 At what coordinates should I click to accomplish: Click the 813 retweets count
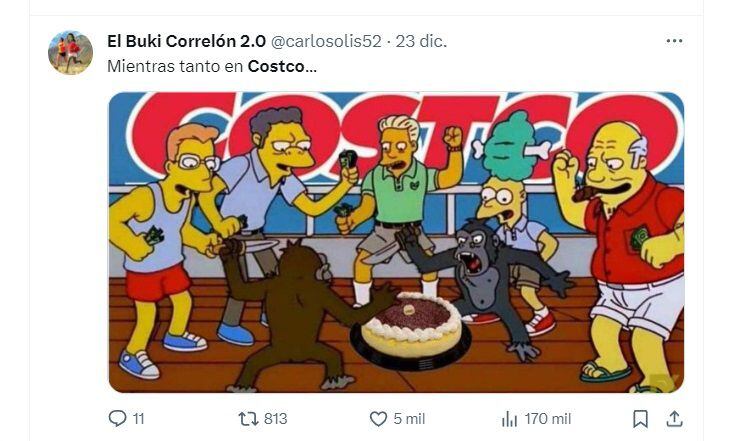coord(276,418)
